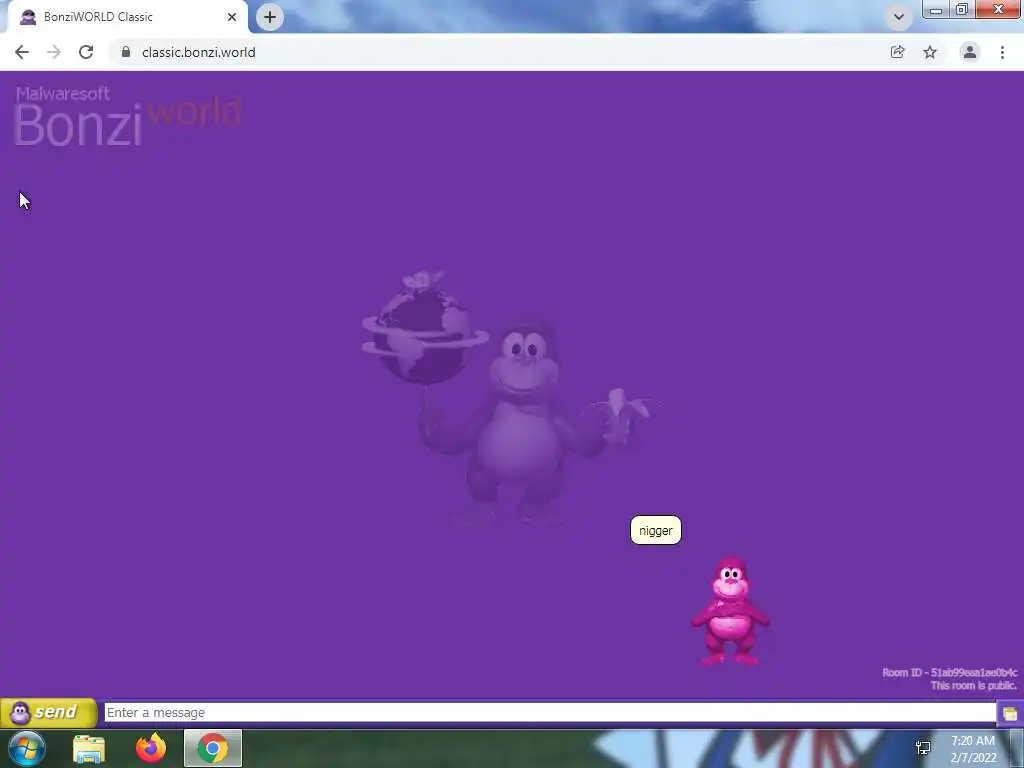Click 'This room is public.' text

974,686
